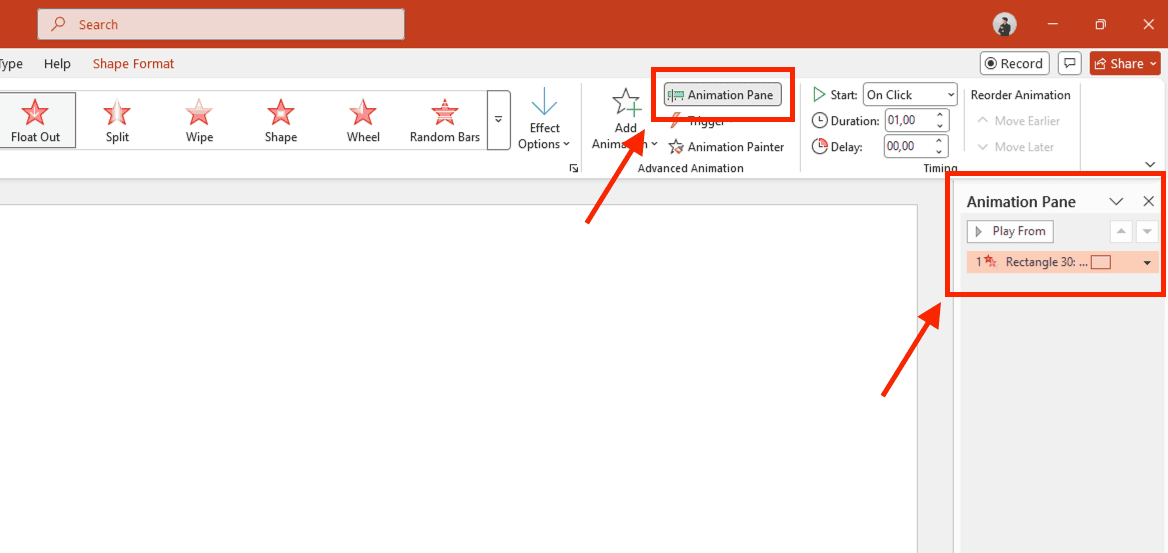Click the Search box in title bar
Viewport: 1168px width, 553px height.
(x=221, y=25)
